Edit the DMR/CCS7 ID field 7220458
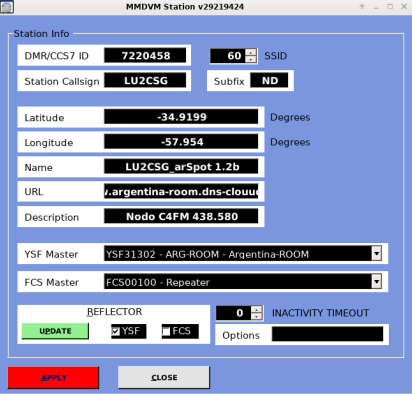 (145, 55)
